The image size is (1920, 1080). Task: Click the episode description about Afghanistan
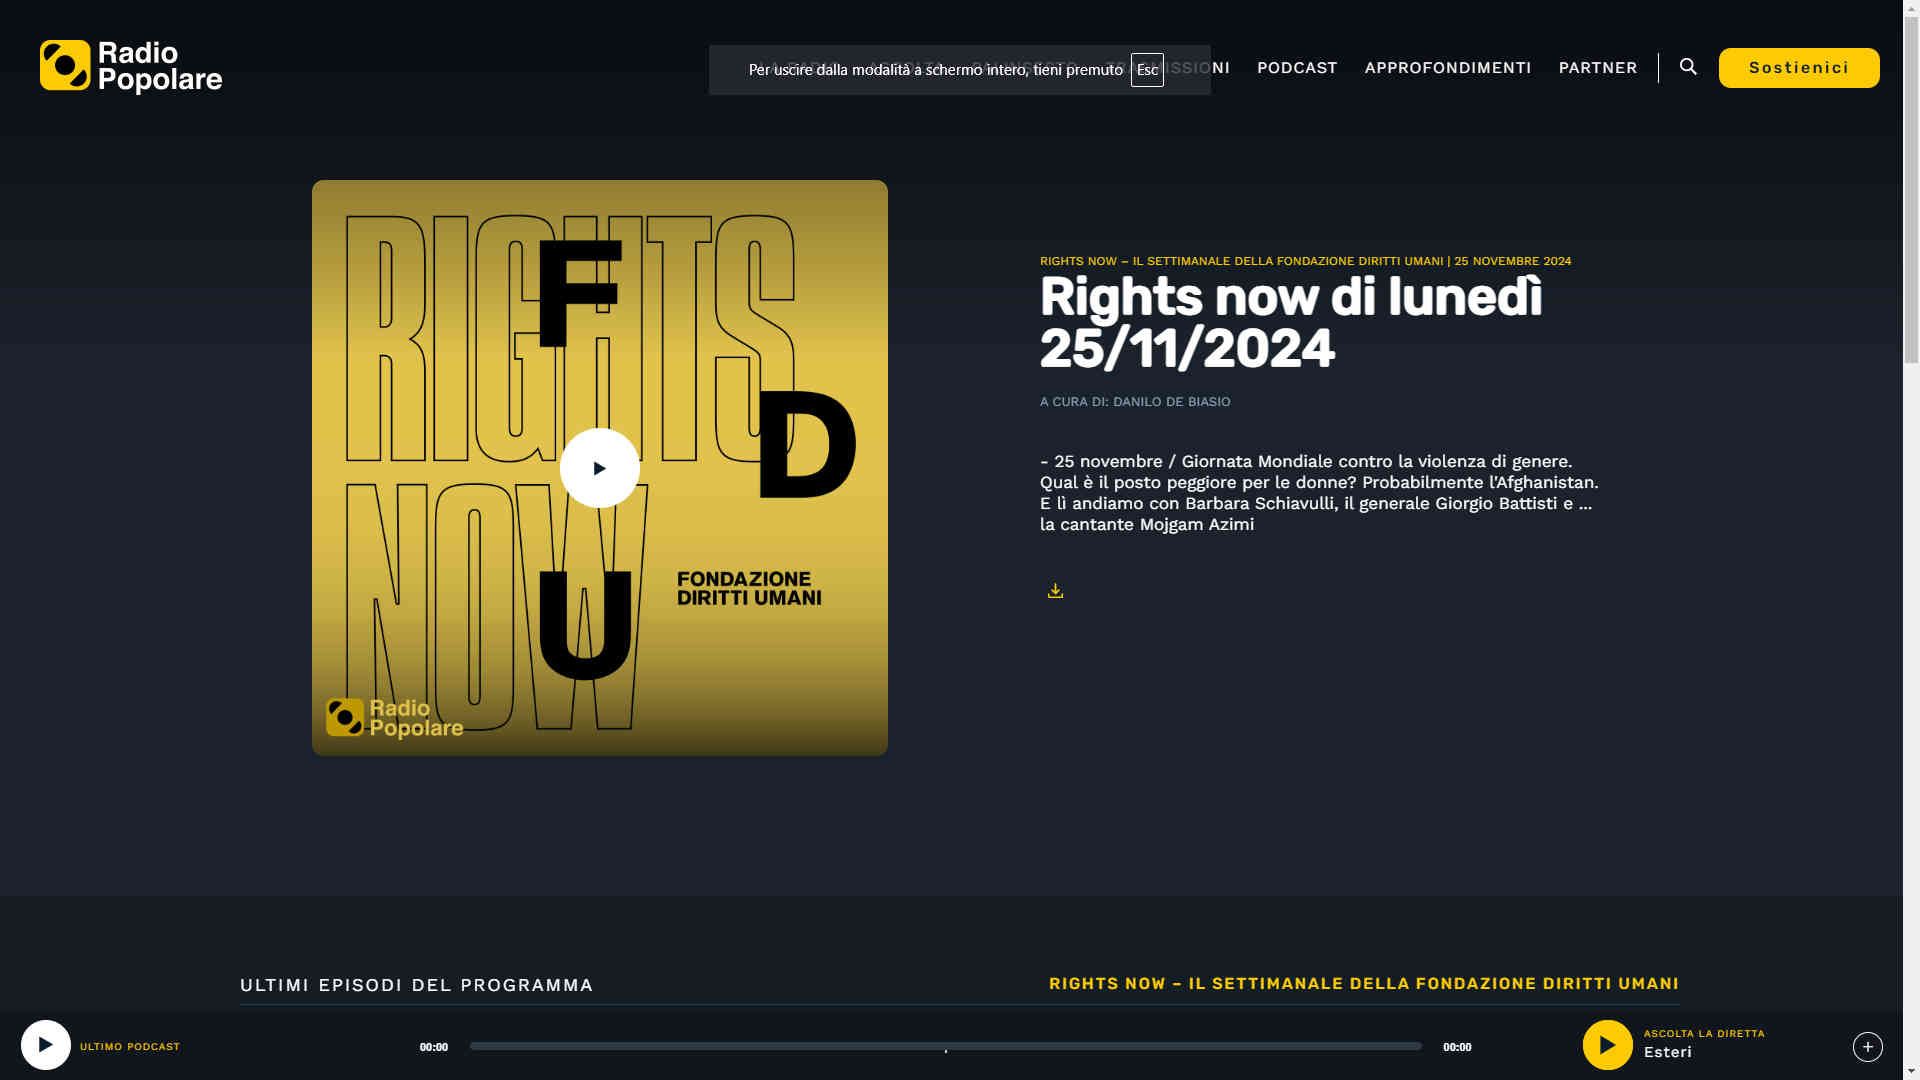pyautogui.click(x=1319, y=493)
